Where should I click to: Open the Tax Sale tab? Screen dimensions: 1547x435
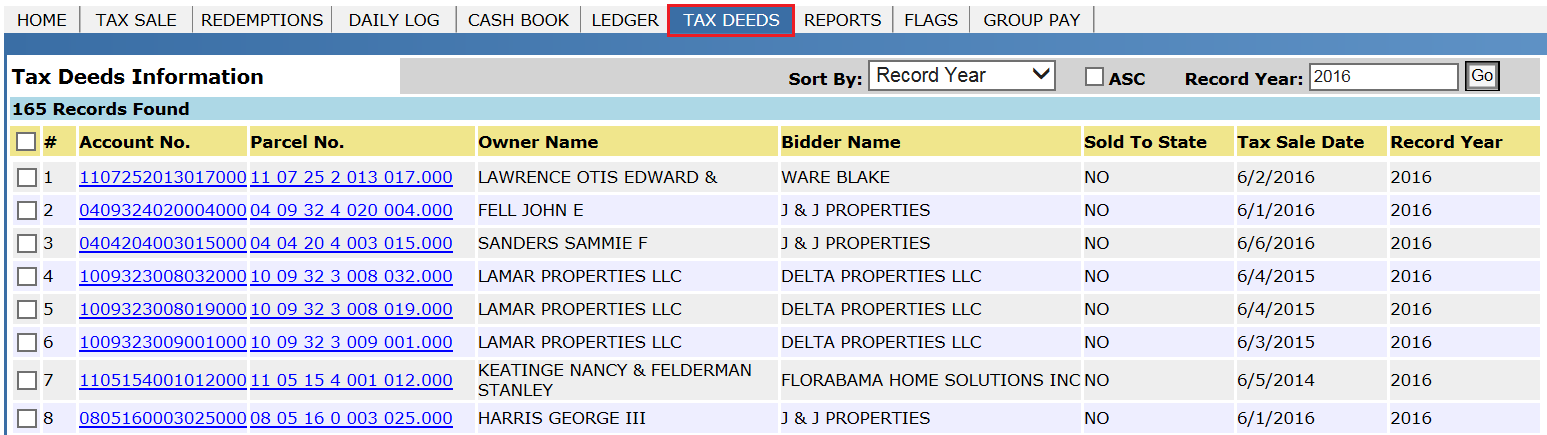point(136,20)
